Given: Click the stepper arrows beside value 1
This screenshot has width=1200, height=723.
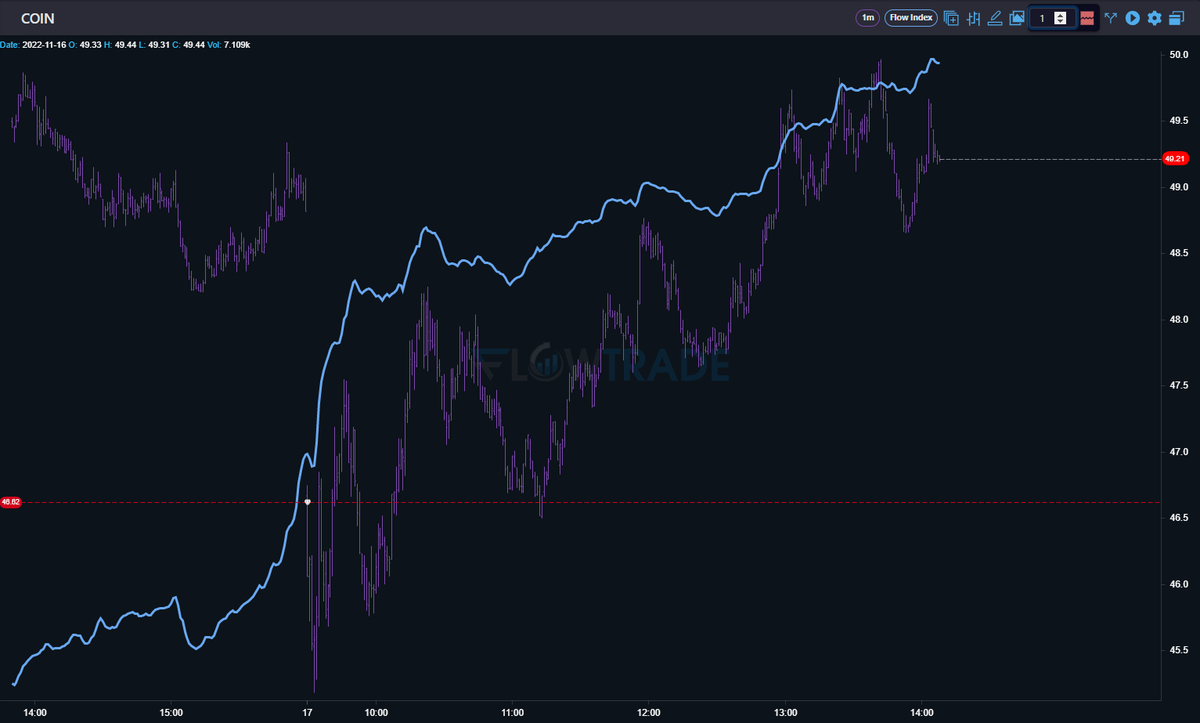Looking at the screenshot, I should tap(1061, 18).
